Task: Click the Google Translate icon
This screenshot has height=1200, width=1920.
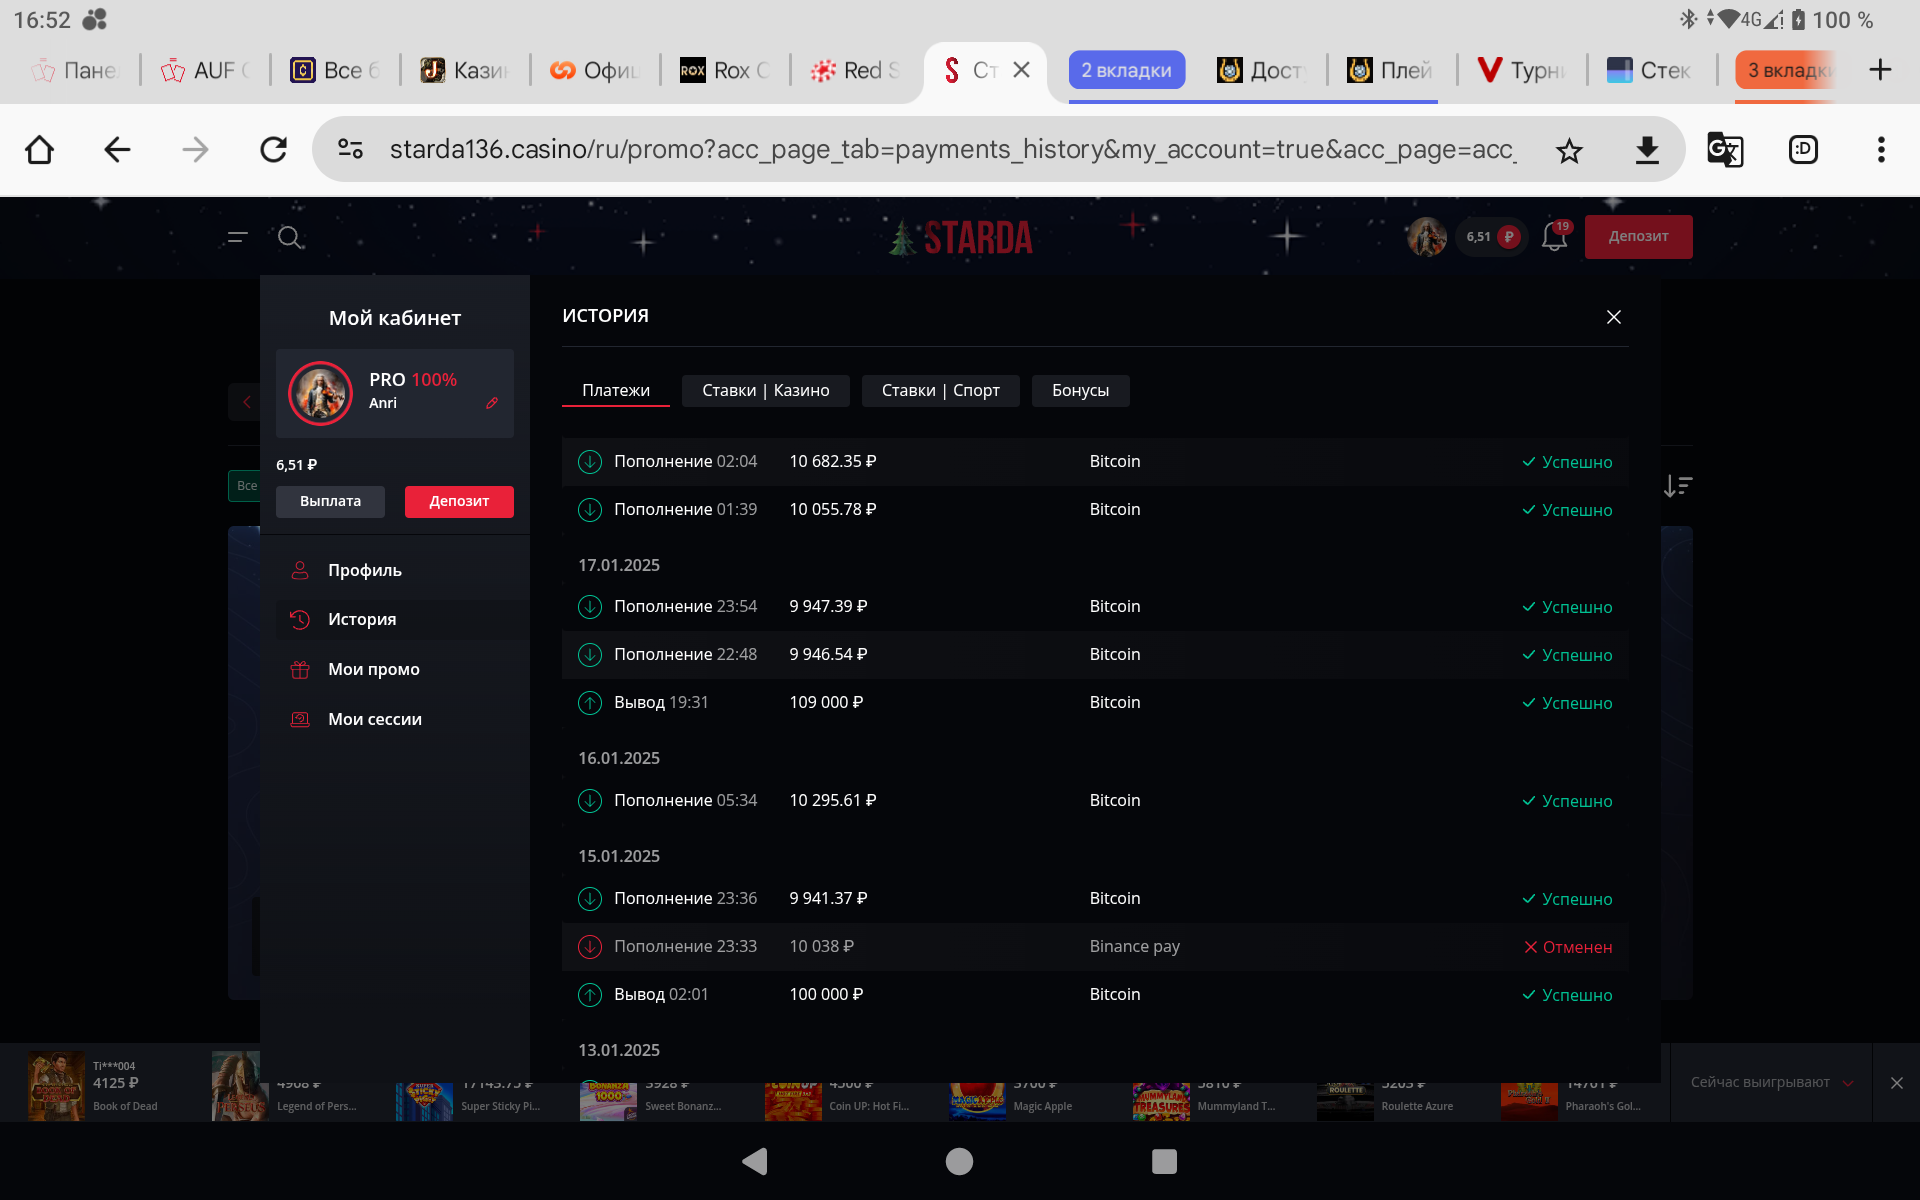Action: coord(1724,150)
